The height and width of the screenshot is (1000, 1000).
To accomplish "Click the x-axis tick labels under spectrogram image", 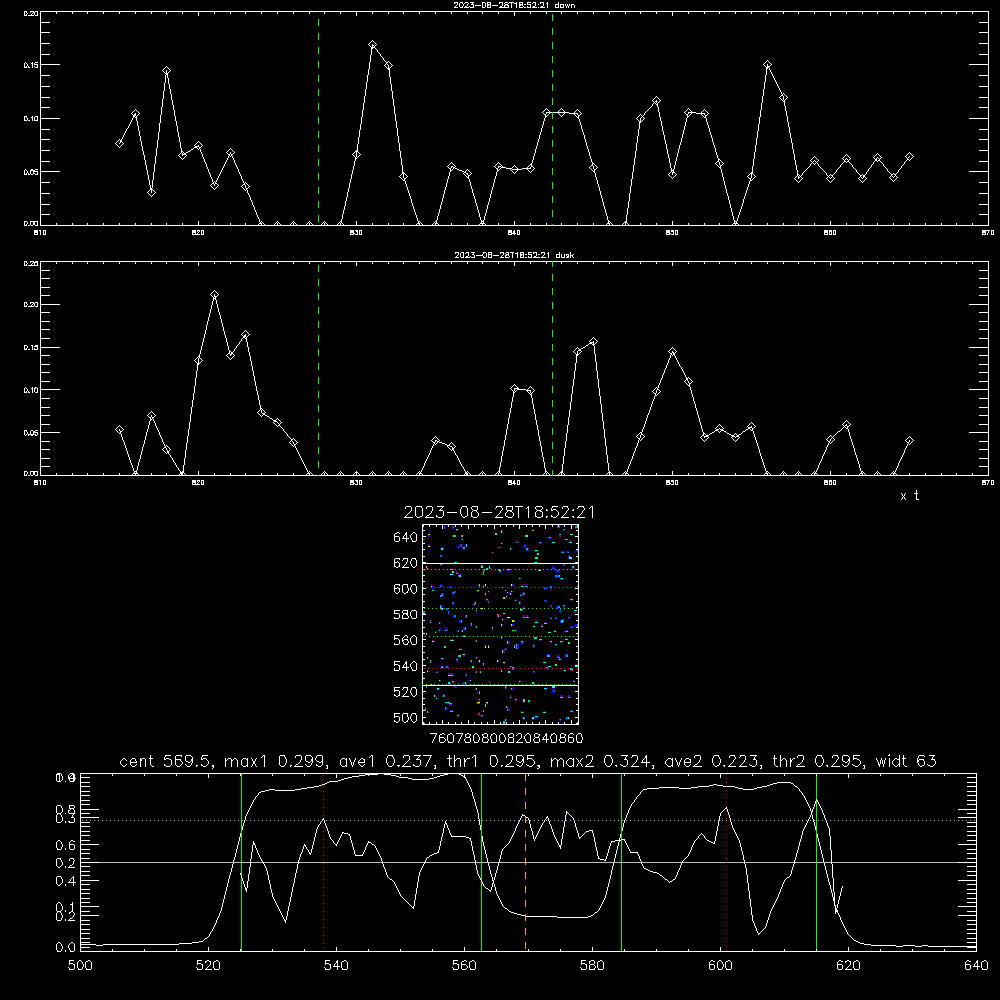I will 506,738.
